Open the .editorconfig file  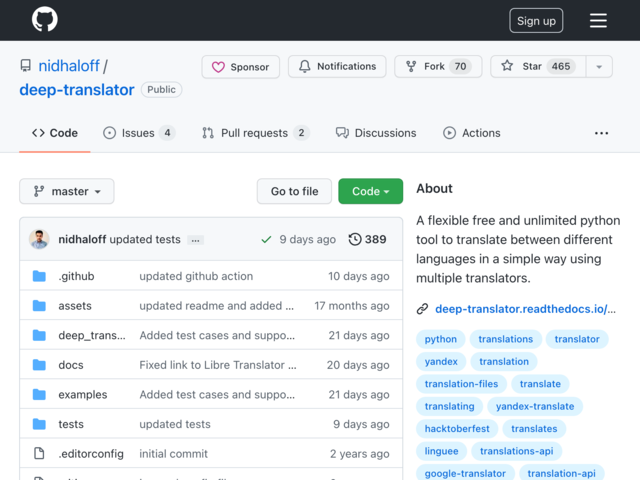(x=91, y=454)
